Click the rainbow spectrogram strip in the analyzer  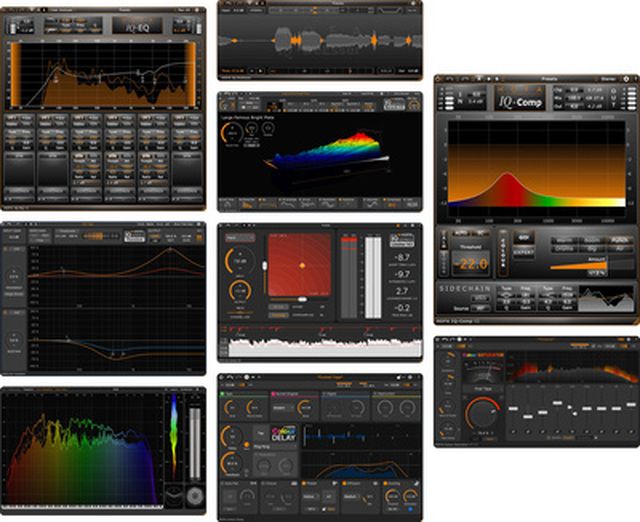tap(174, 437)
